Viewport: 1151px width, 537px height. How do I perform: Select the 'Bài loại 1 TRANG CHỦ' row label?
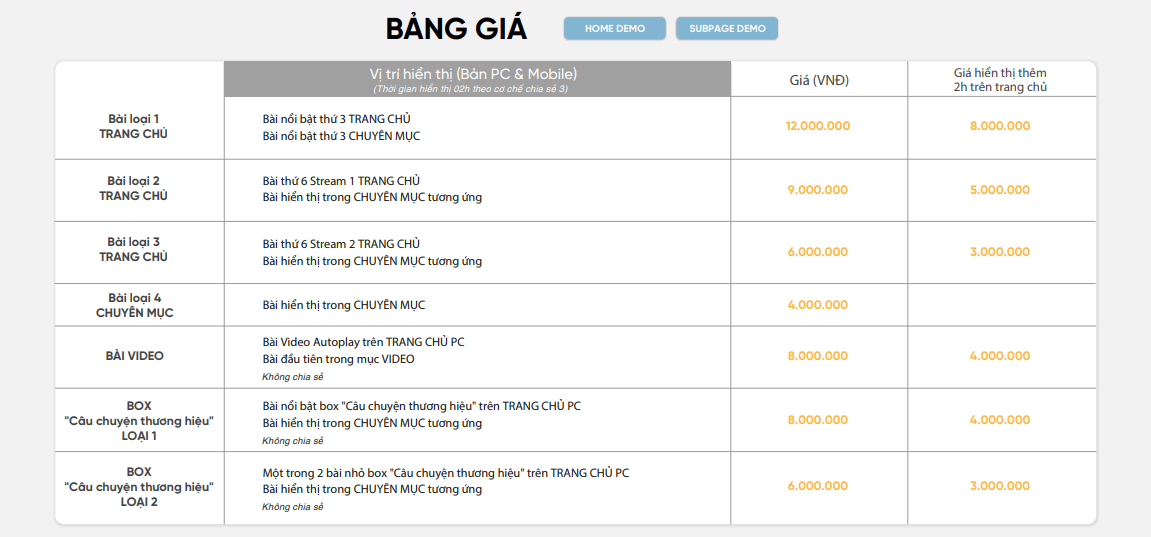click(134, 126)
